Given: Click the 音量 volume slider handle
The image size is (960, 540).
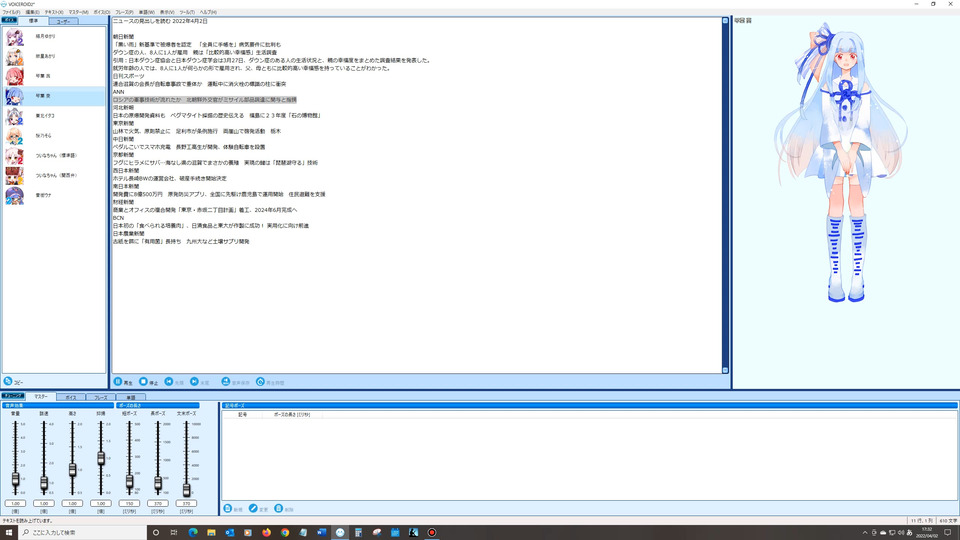Looking at the screenshot, I should [15, 479].
